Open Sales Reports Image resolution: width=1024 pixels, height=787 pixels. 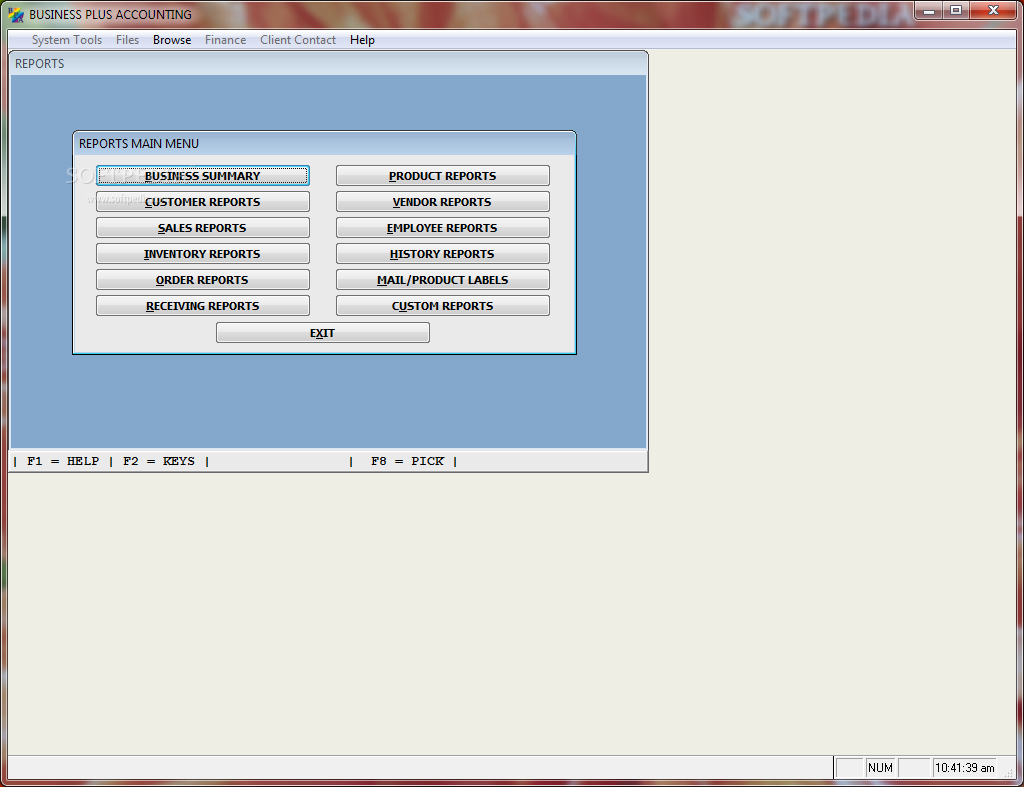(x=202, y=228)
